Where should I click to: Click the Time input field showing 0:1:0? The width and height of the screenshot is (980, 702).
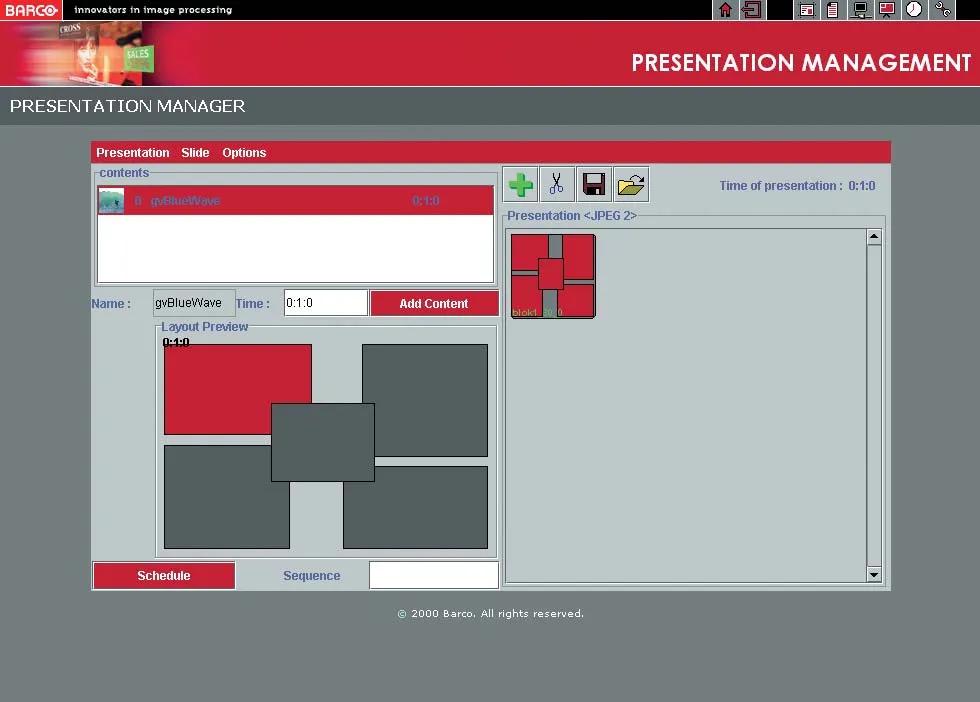pos(326,303)
